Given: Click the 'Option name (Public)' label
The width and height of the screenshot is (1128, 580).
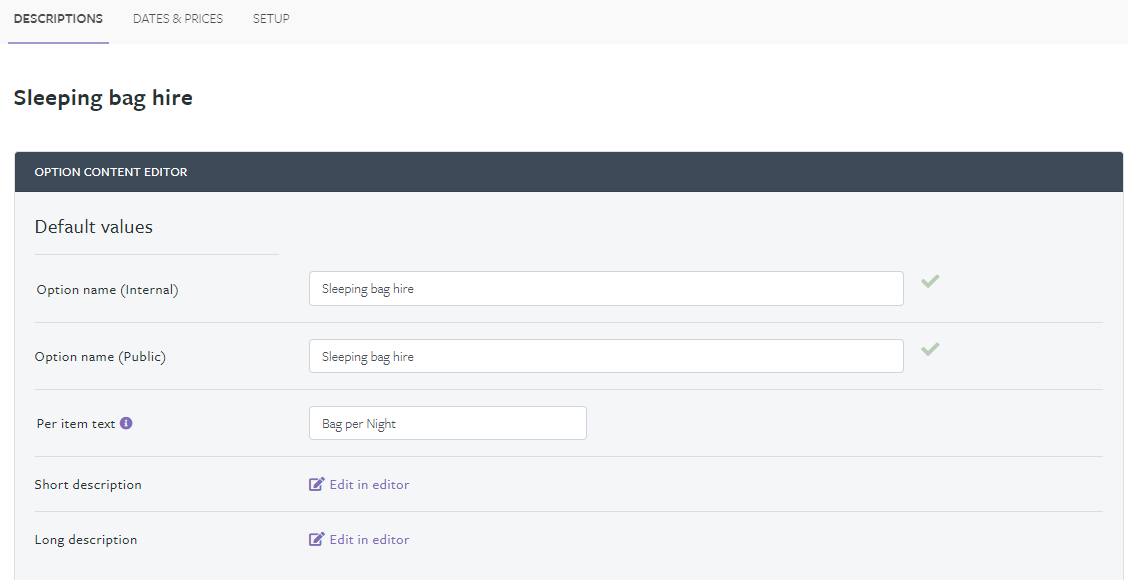Looking at the screenshot, I should point(100,357).
